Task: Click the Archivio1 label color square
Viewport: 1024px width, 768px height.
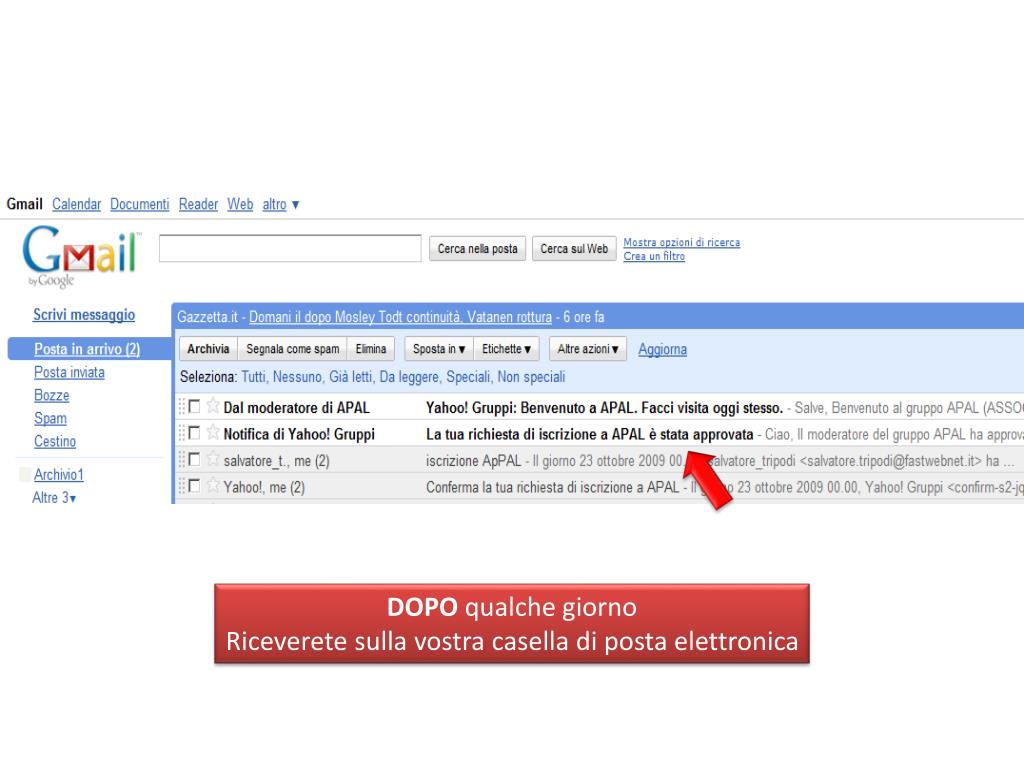Action: tap(25, 475)
